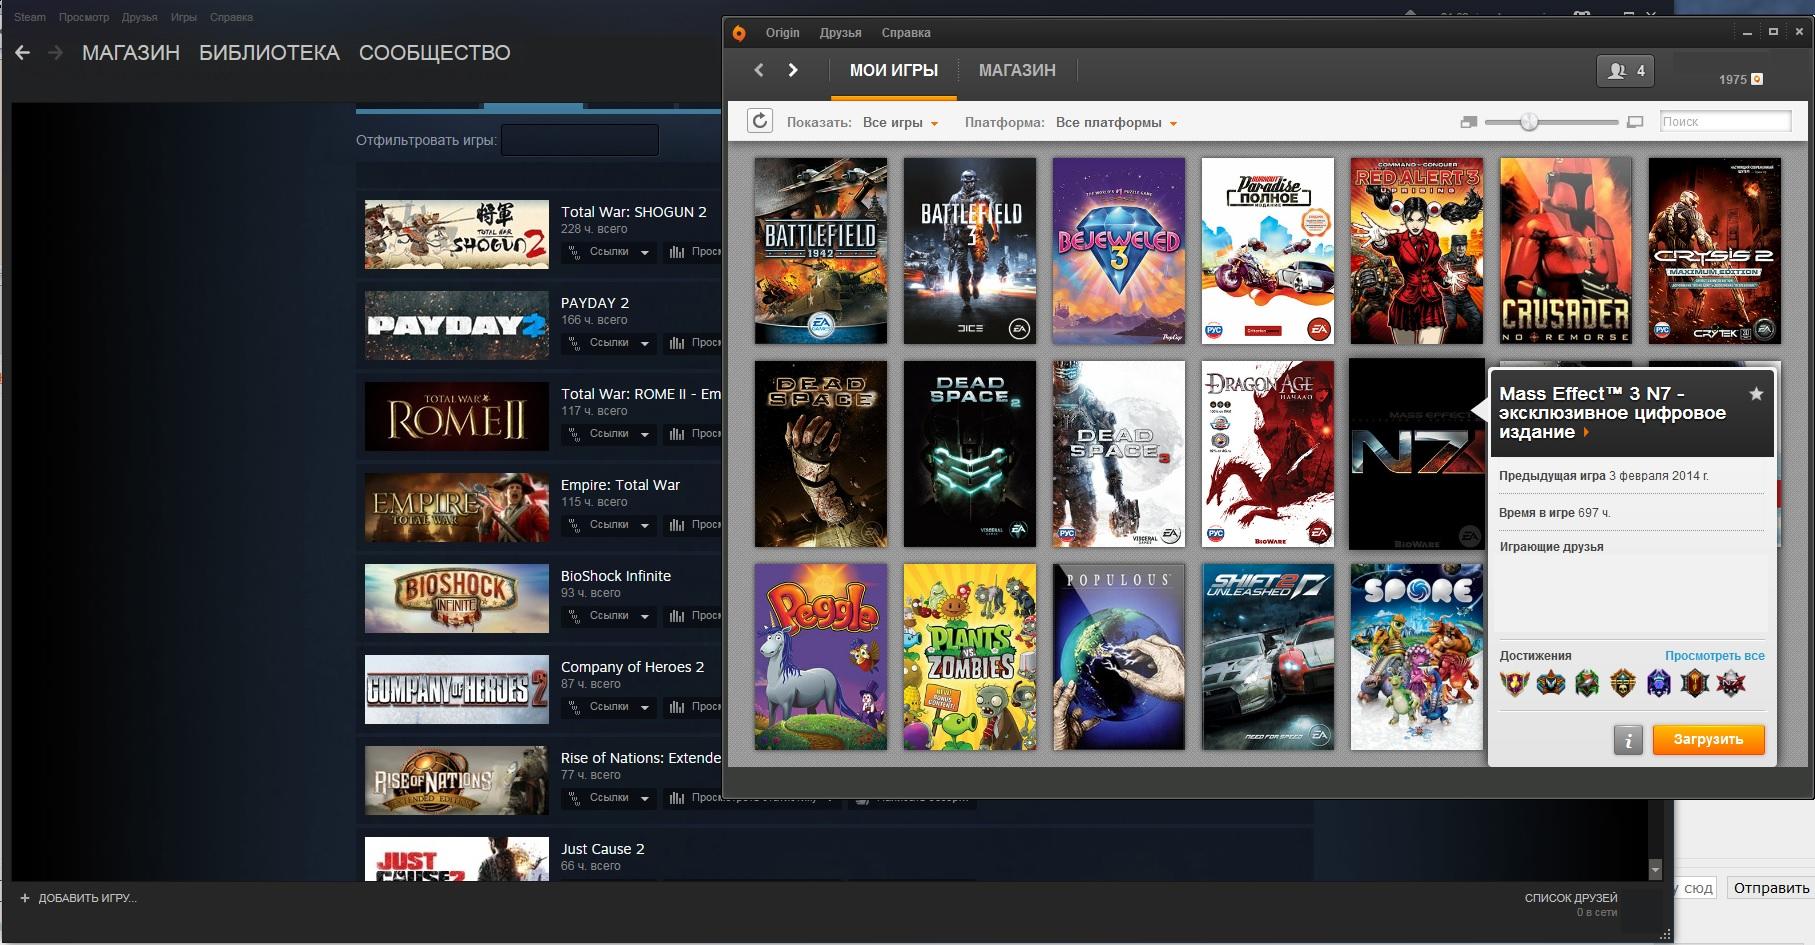
Task: Select Red Alert 3 Uprising tile
Action: [1417, 251]
